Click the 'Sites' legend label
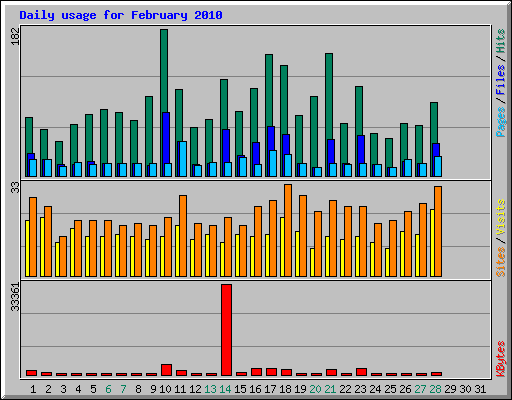Viewport: 512px width, 400px height. pyautogui.click(x=500, y=262)
